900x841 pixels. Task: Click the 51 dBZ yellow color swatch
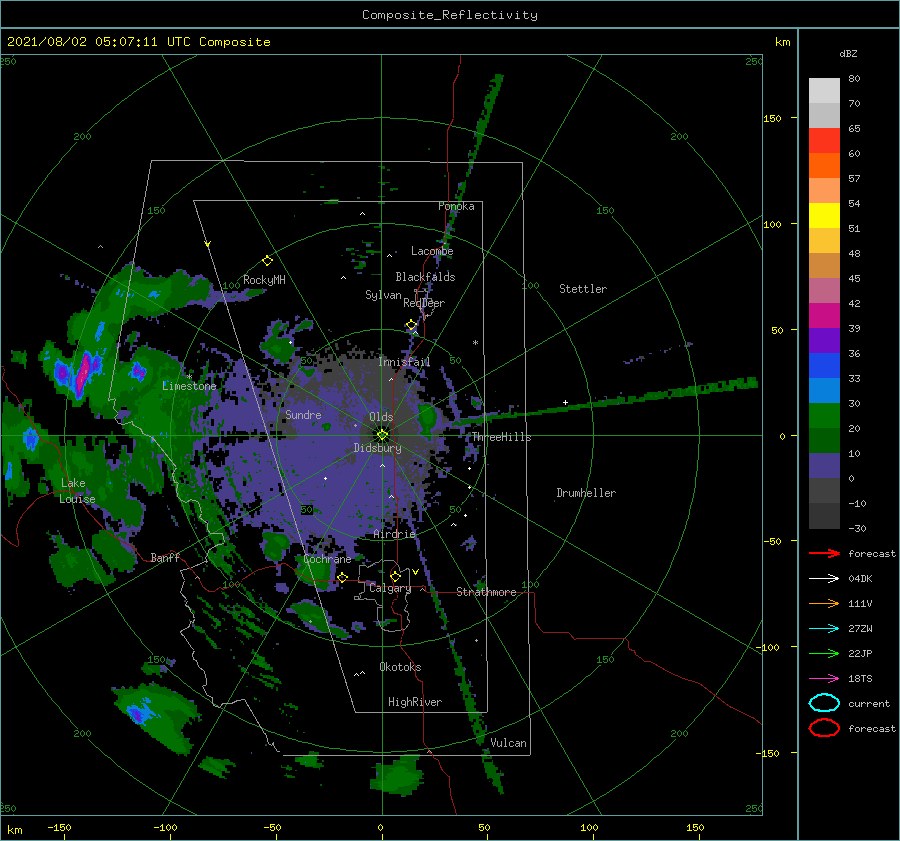(x=824, y=215)
